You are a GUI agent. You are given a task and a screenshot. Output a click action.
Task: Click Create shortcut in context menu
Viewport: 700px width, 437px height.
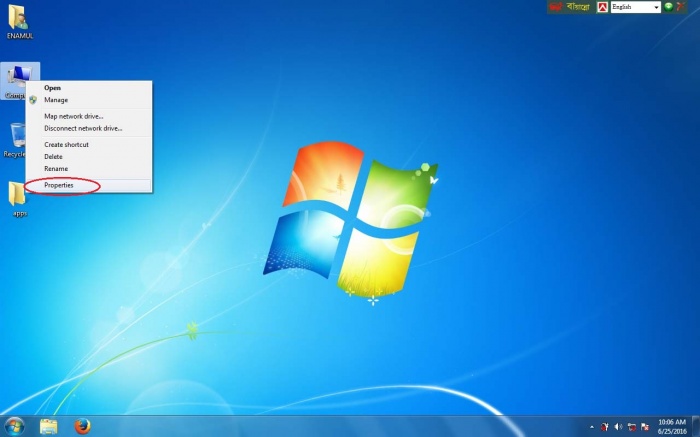(88, 145)
